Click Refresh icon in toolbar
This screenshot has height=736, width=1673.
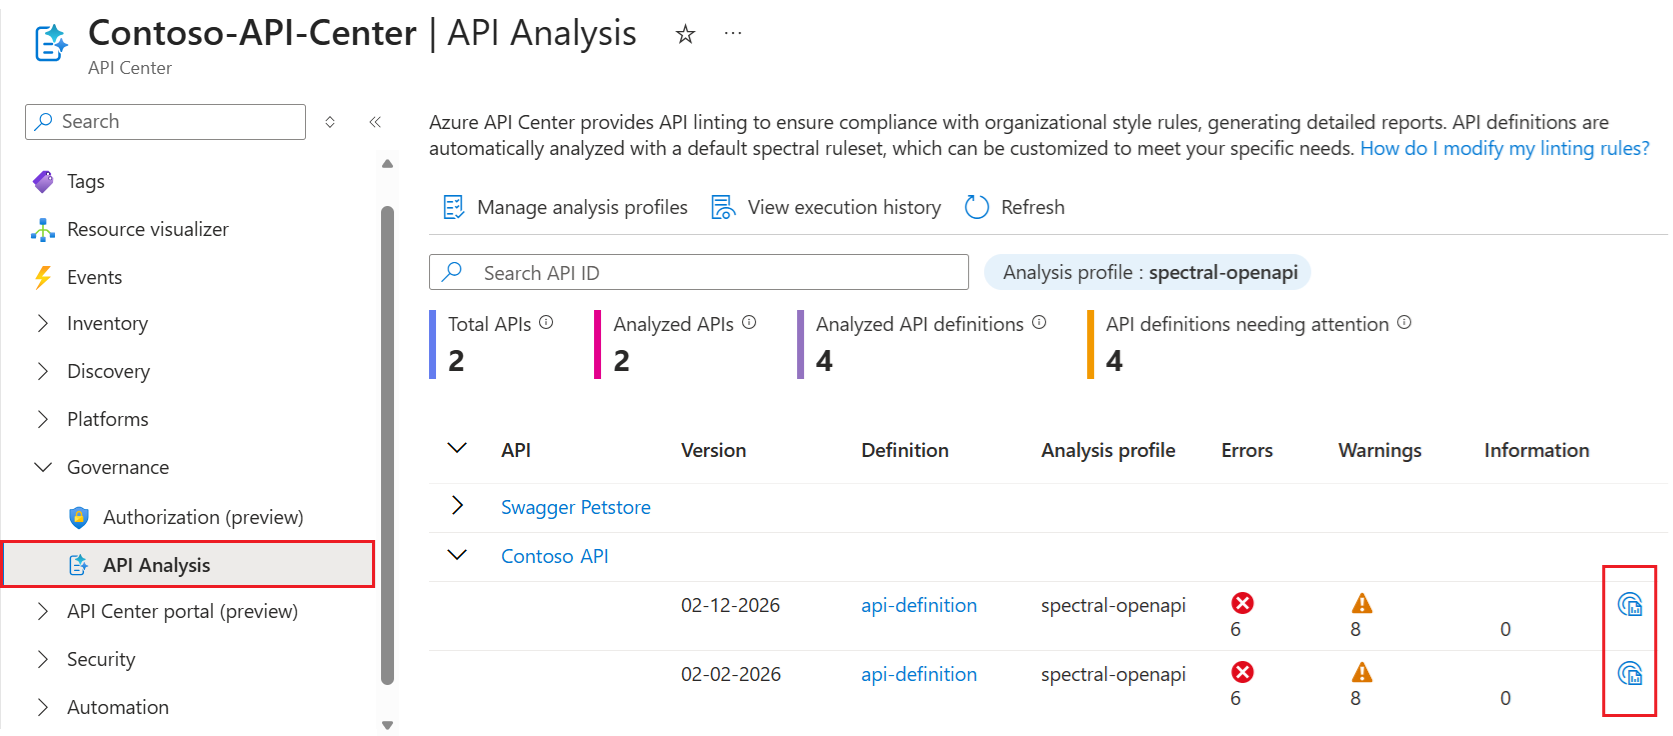coord(976,207)
